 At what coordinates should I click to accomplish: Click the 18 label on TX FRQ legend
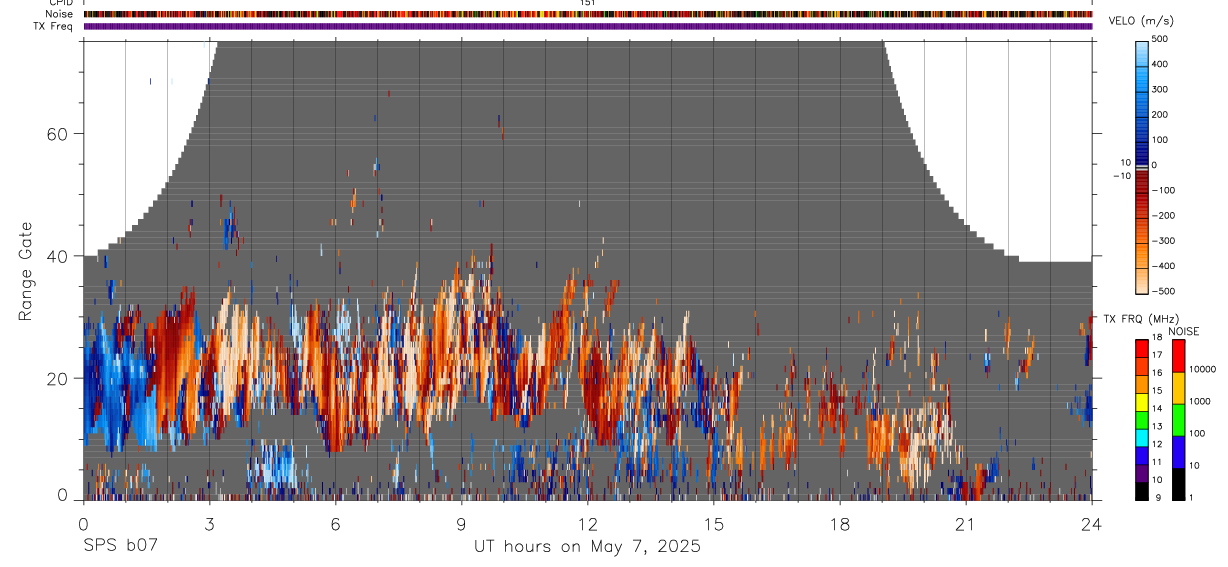click(1157, 337)
